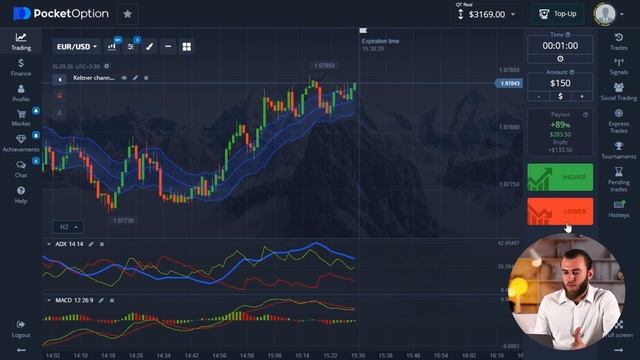The height and width of the screenshot is (360, 640).
Task: Open the Tournaments panel
Action: tap(619, 150)
